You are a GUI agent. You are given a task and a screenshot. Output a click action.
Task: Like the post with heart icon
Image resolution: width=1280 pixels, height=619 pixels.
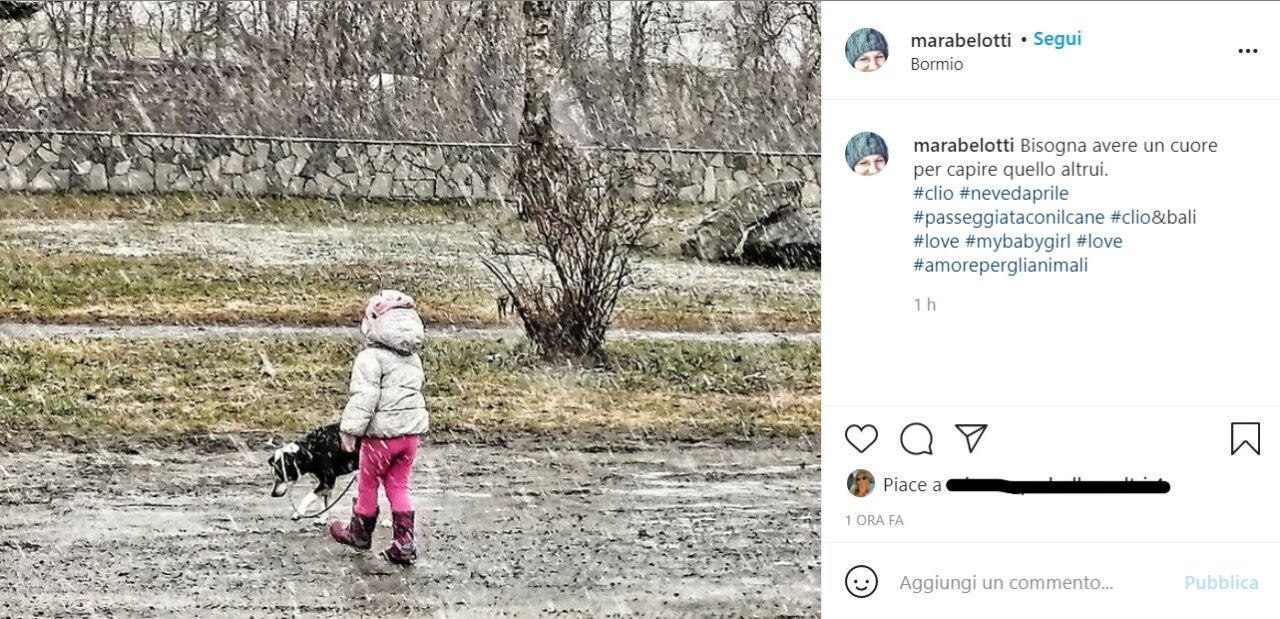tap(861, 439)
